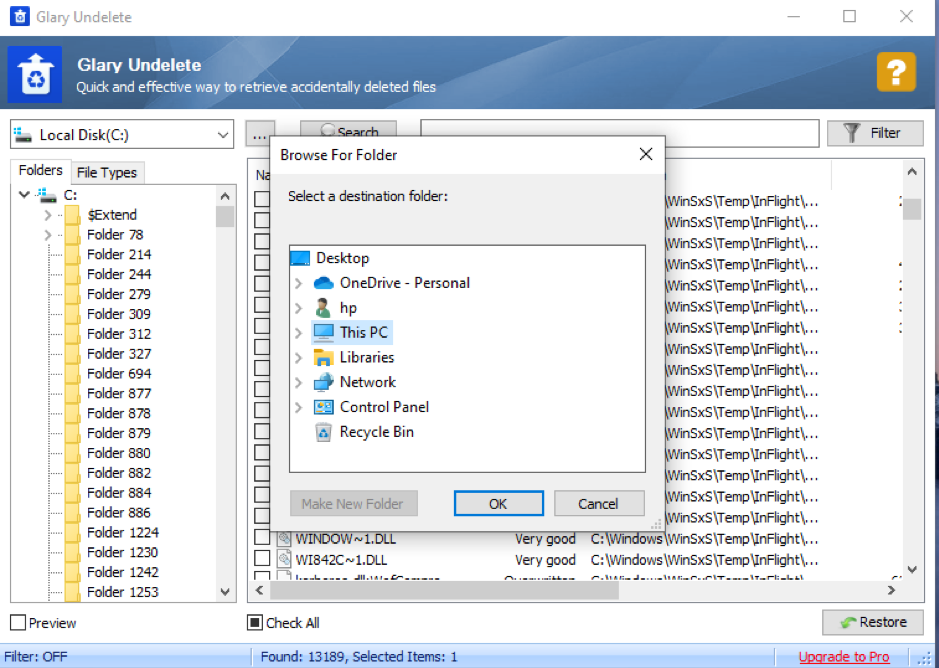This screenshot has height=668, width=939.
Task: Check the WI842C~1.DLL file checkbox
Action: [262, 558]
